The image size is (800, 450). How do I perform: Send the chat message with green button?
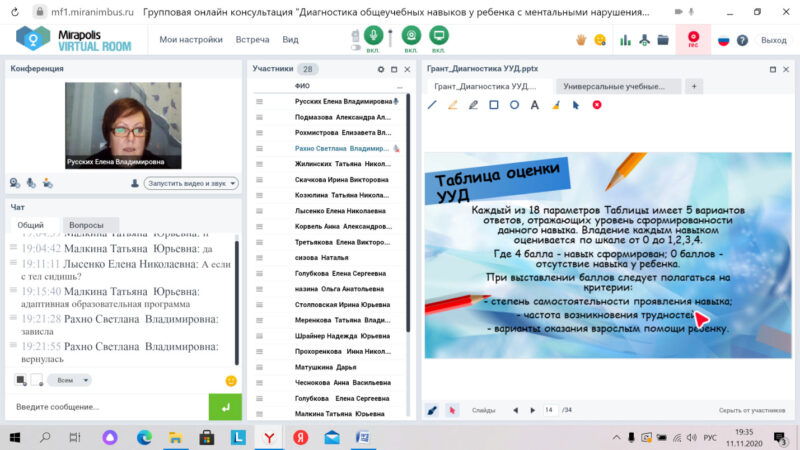pyautogui.click(x=225, y=407)
